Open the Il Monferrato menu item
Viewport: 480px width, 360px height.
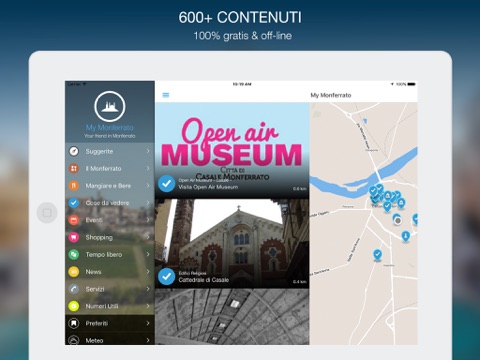pyautogui.click(x=110, y=168)
